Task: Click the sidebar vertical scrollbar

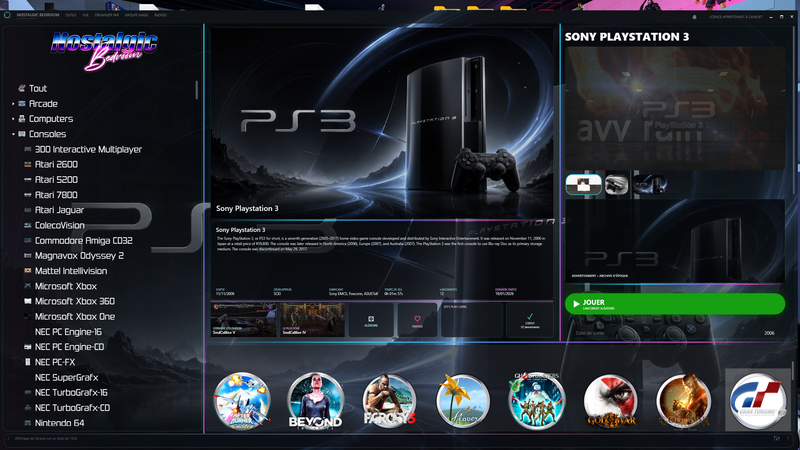Action: pos(196,90)
